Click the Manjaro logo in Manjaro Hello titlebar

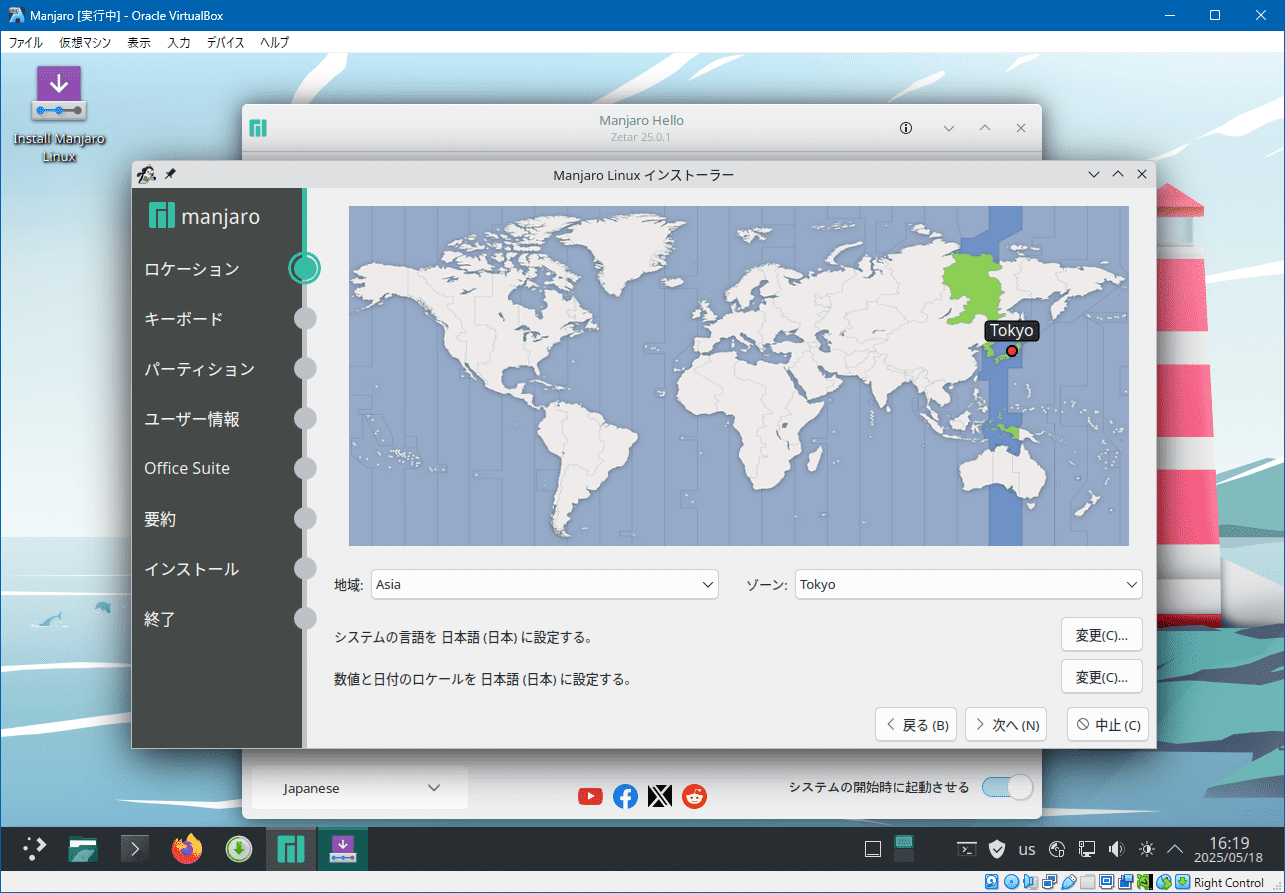(258, 128)
